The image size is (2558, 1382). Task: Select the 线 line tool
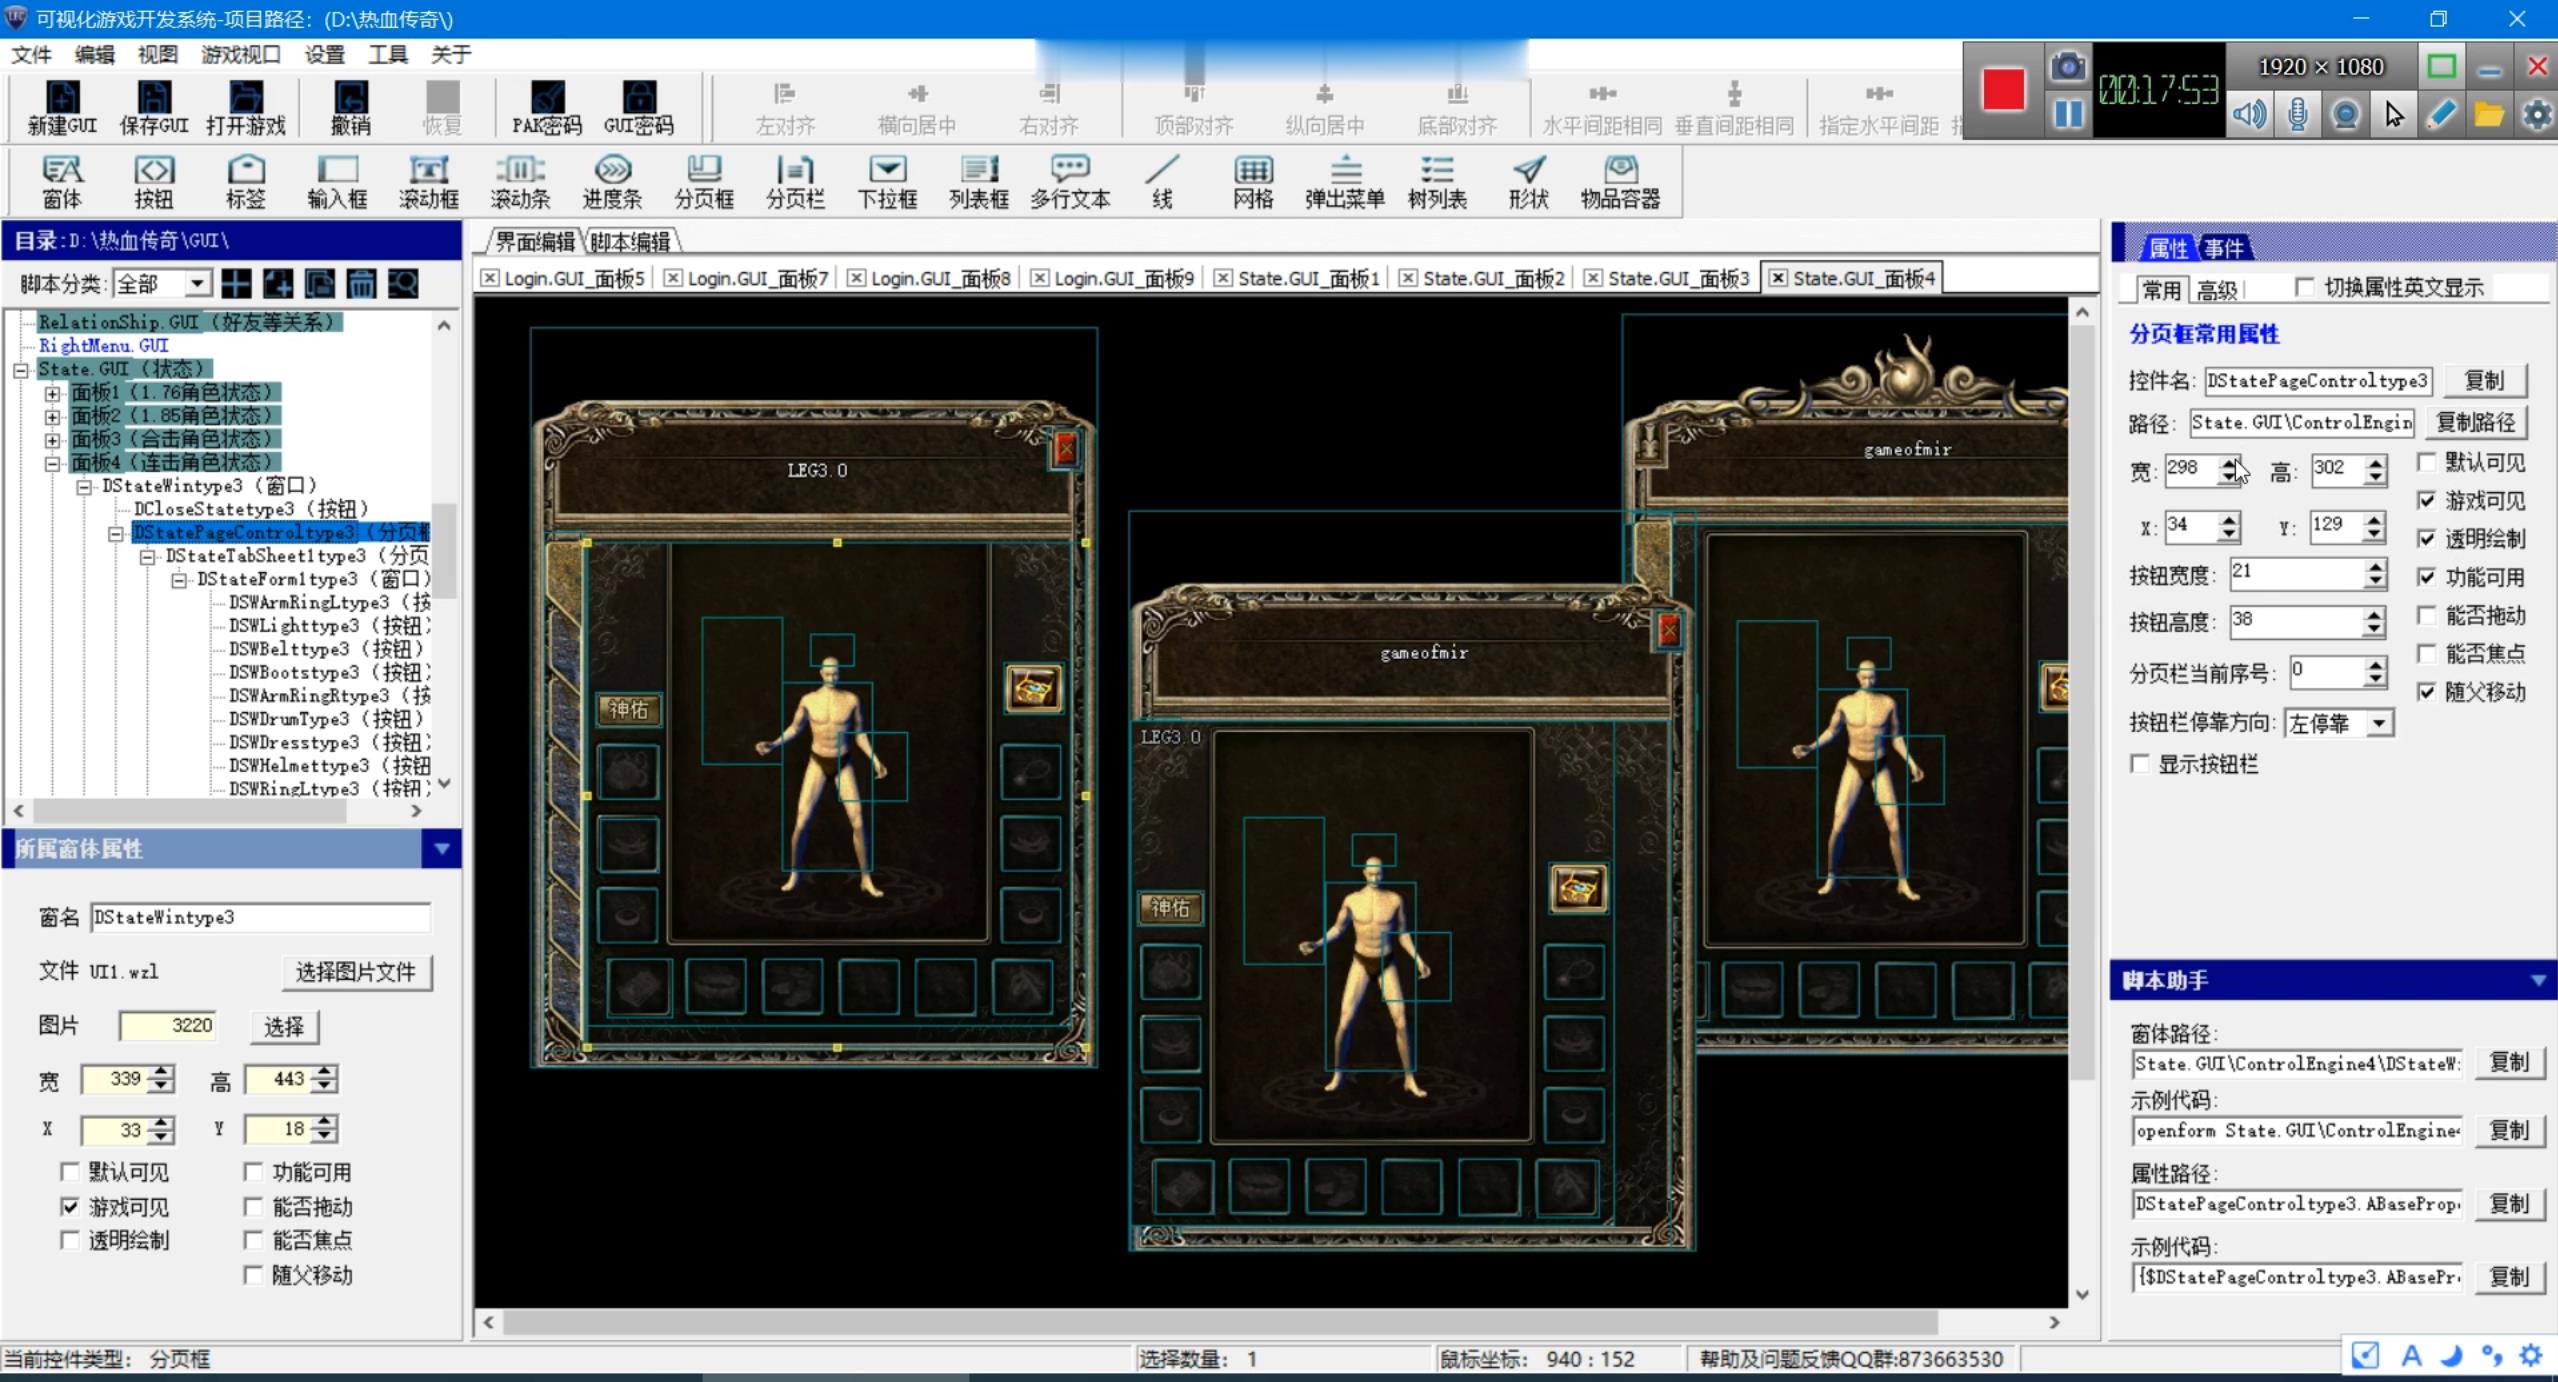1162,181
